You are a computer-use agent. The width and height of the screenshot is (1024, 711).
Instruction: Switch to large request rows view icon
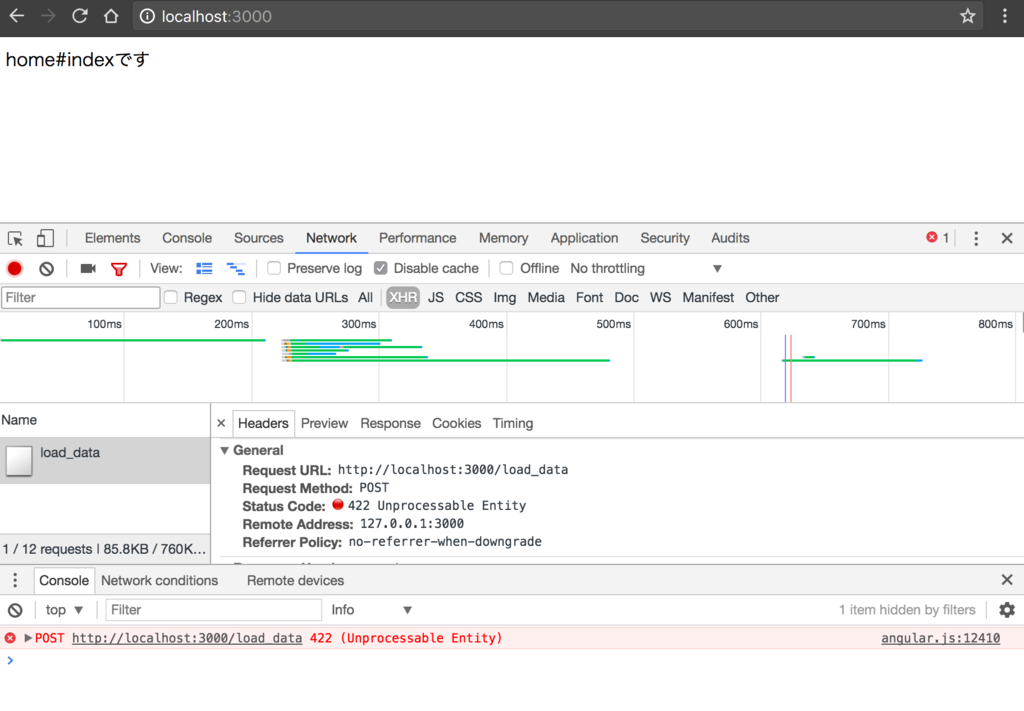[x=204, y=268]
